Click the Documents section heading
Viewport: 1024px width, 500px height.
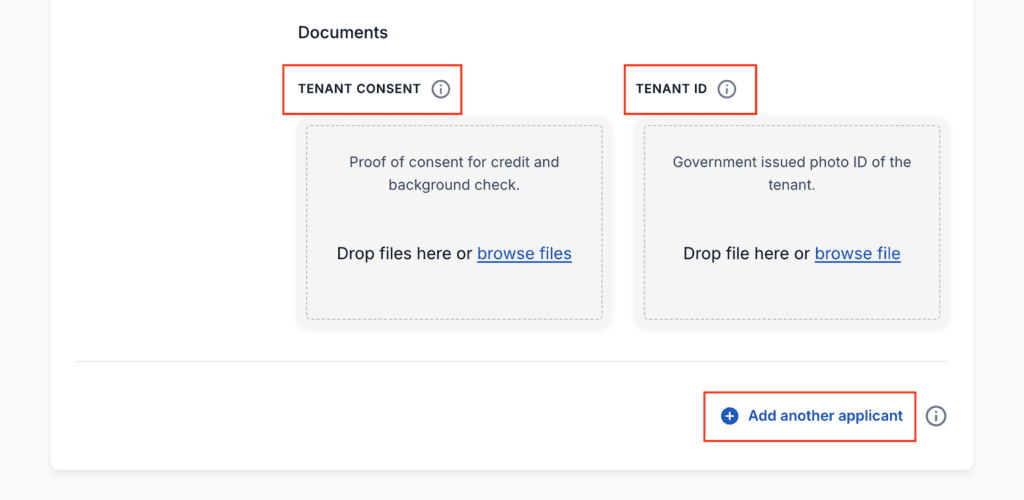[343, 32]
